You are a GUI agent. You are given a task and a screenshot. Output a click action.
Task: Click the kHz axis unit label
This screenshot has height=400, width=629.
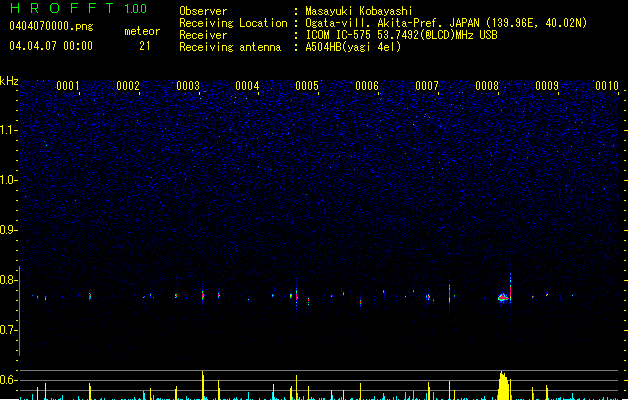(x=9, y=81)
